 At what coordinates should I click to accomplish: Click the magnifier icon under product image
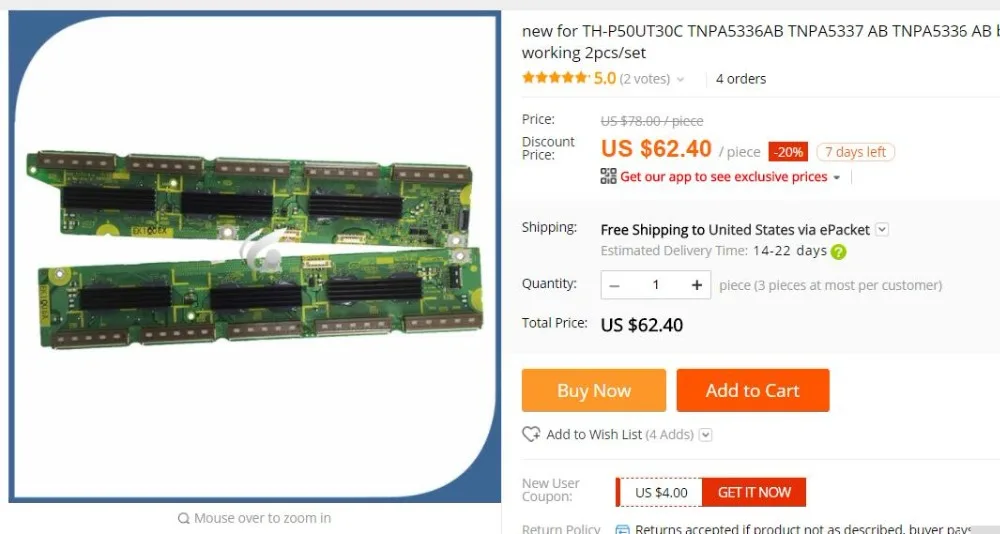pyautogui.click(x=184, y=518)
